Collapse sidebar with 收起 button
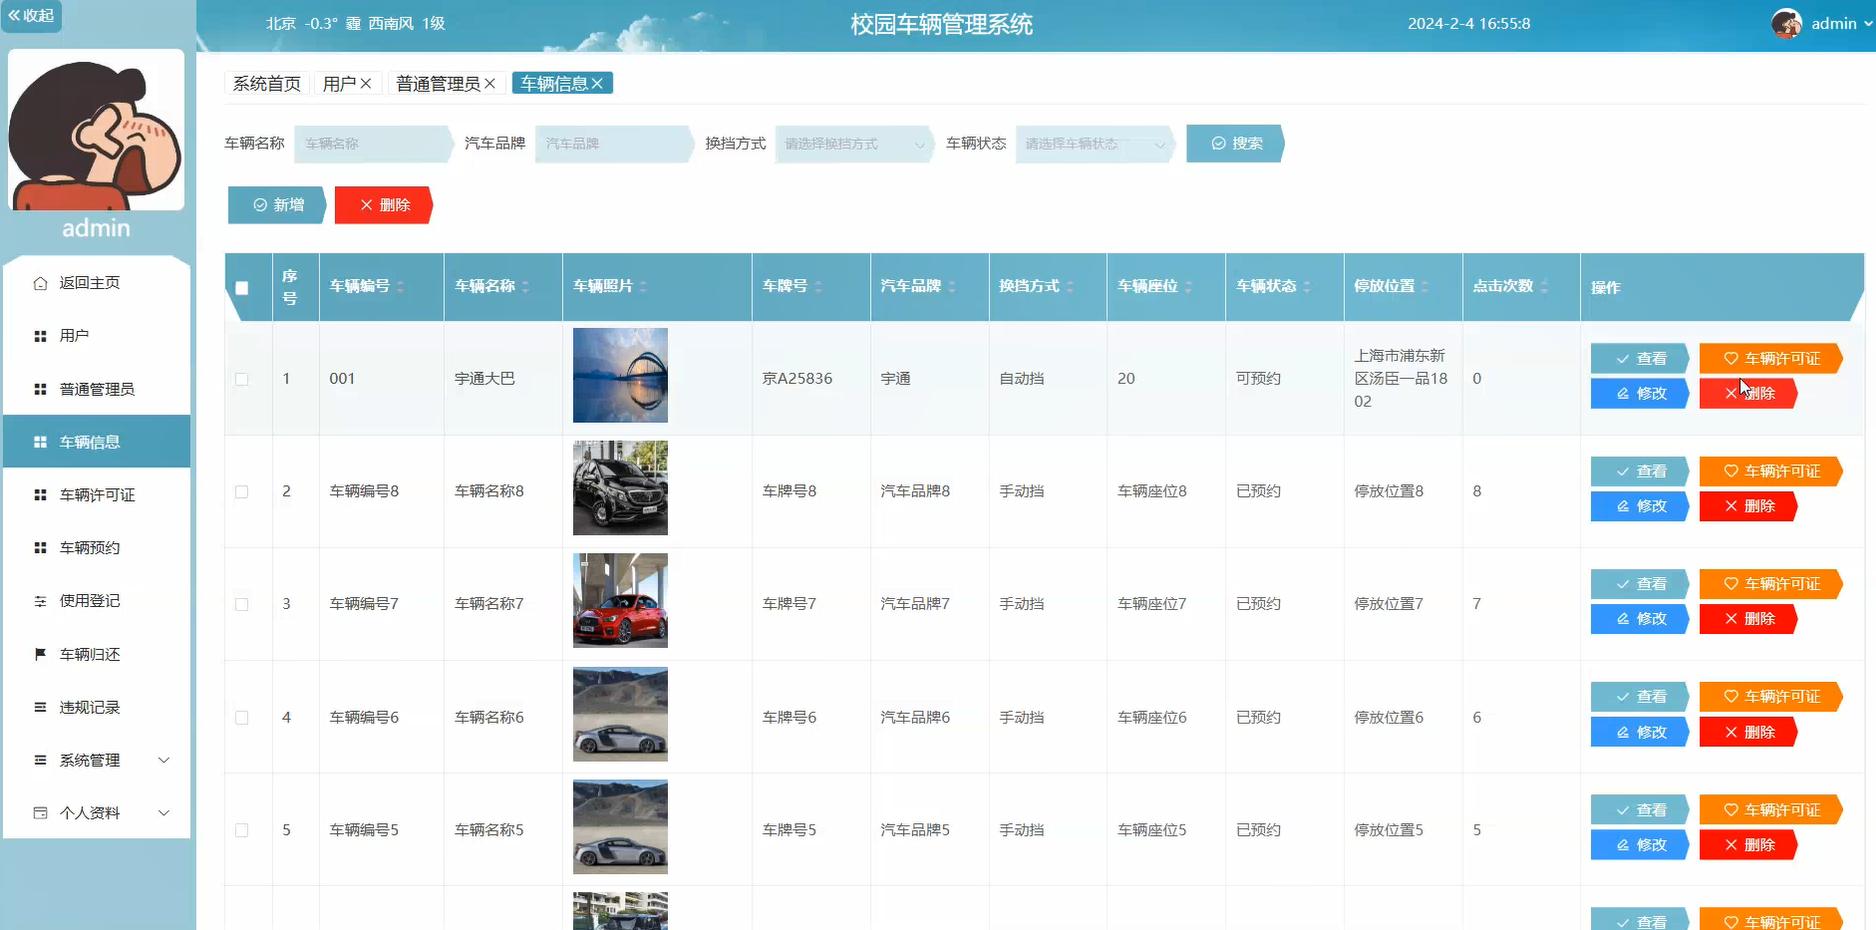 [x=31, y=15]
